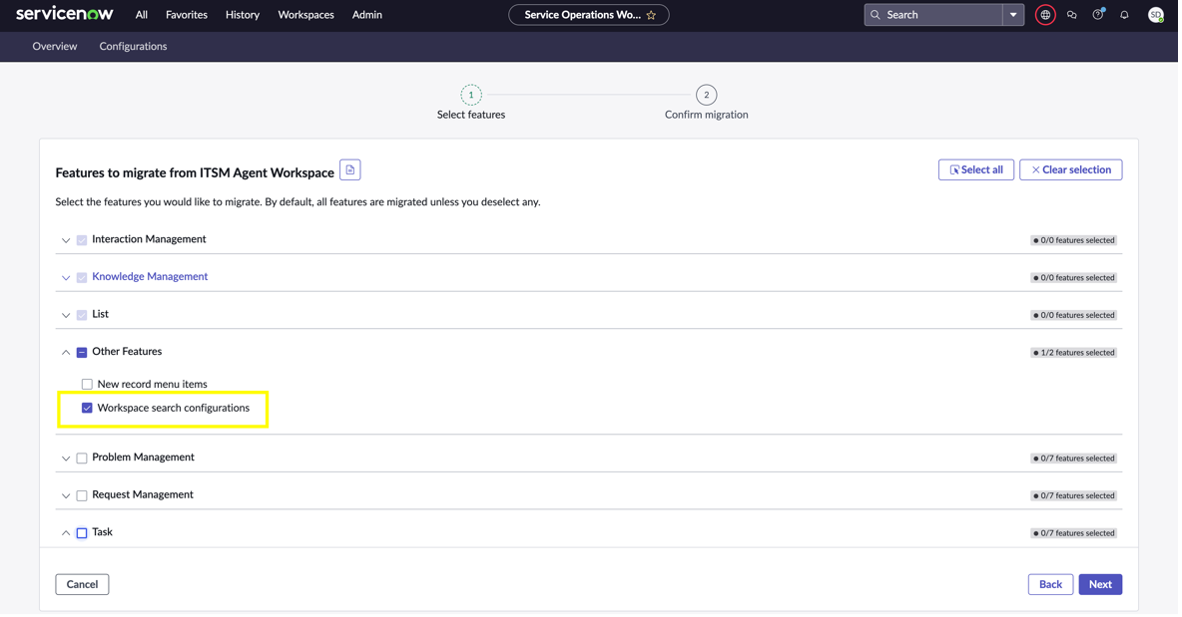Click the Confirm migration step label
Image resolution: width=1182 pixels, height=617 pixels.
point(706,115)
